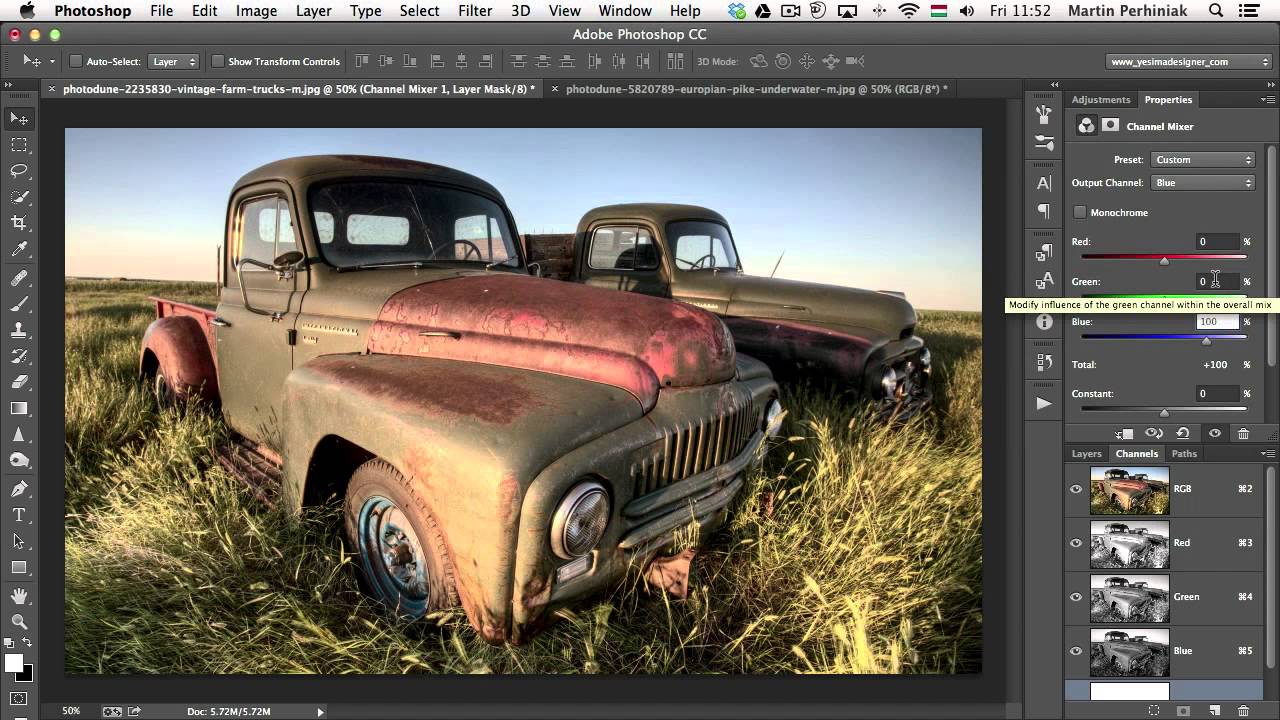Click the Red percentage input field
This screenshot has width=1280, height=720.
(1217, 242)
